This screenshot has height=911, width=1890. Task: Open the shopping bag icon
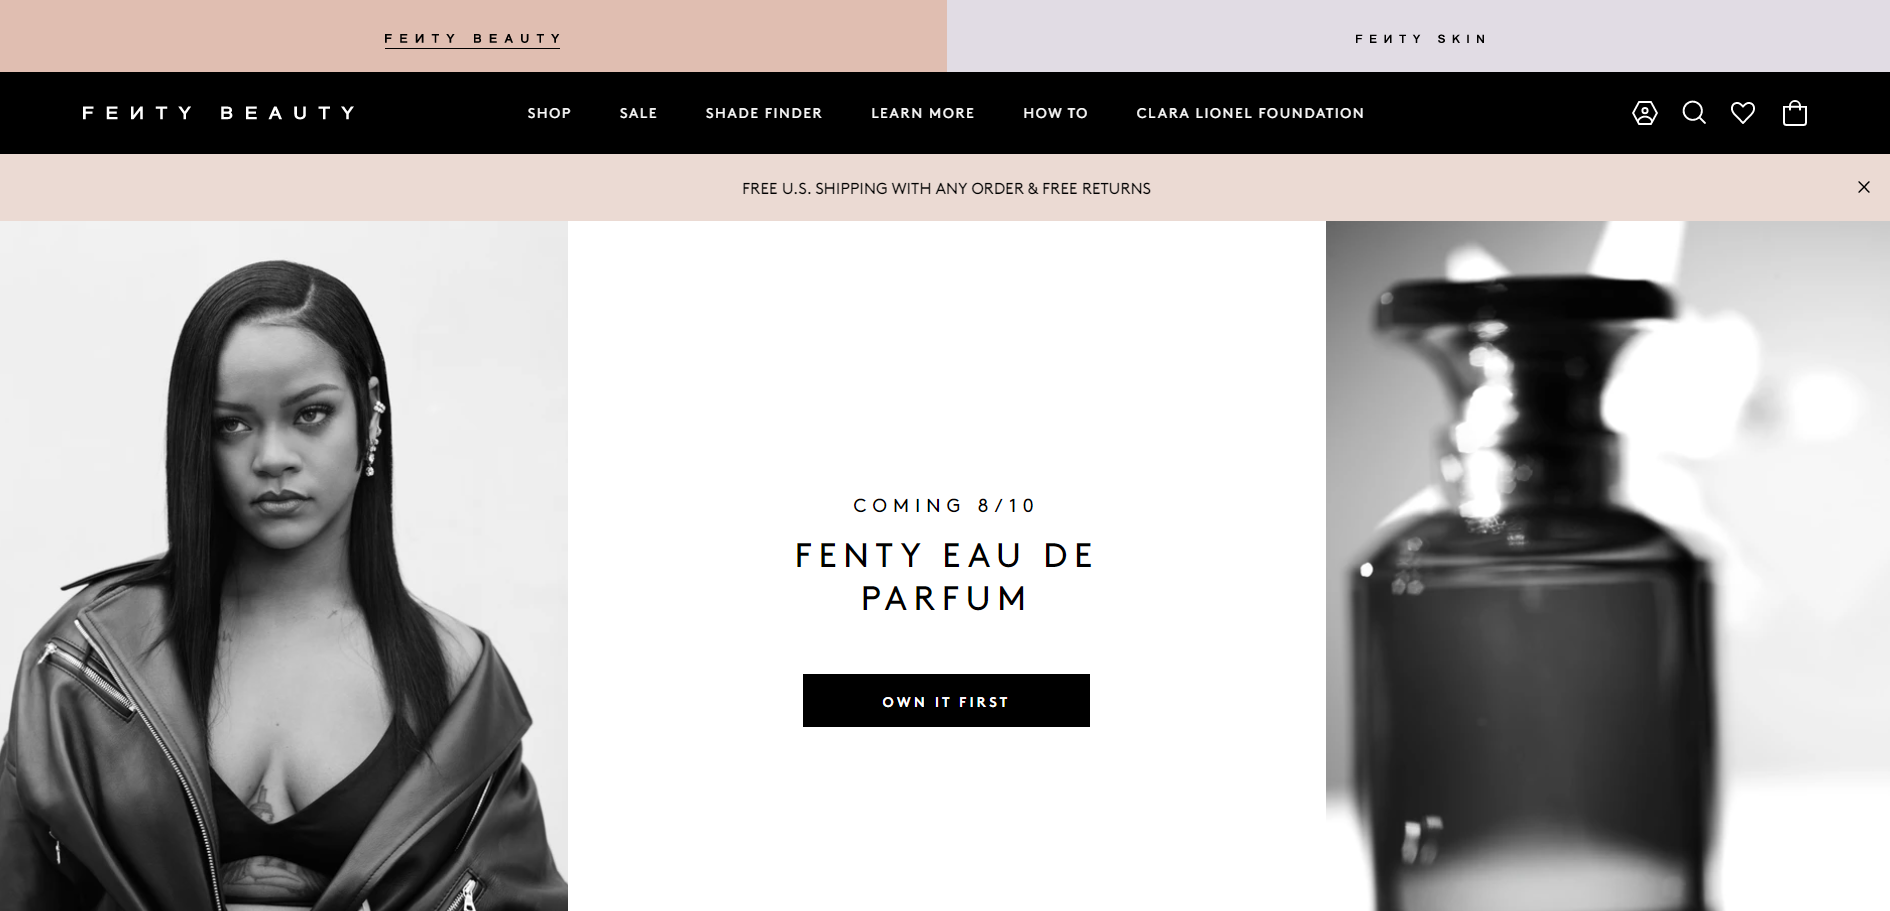coord(1795,113)
